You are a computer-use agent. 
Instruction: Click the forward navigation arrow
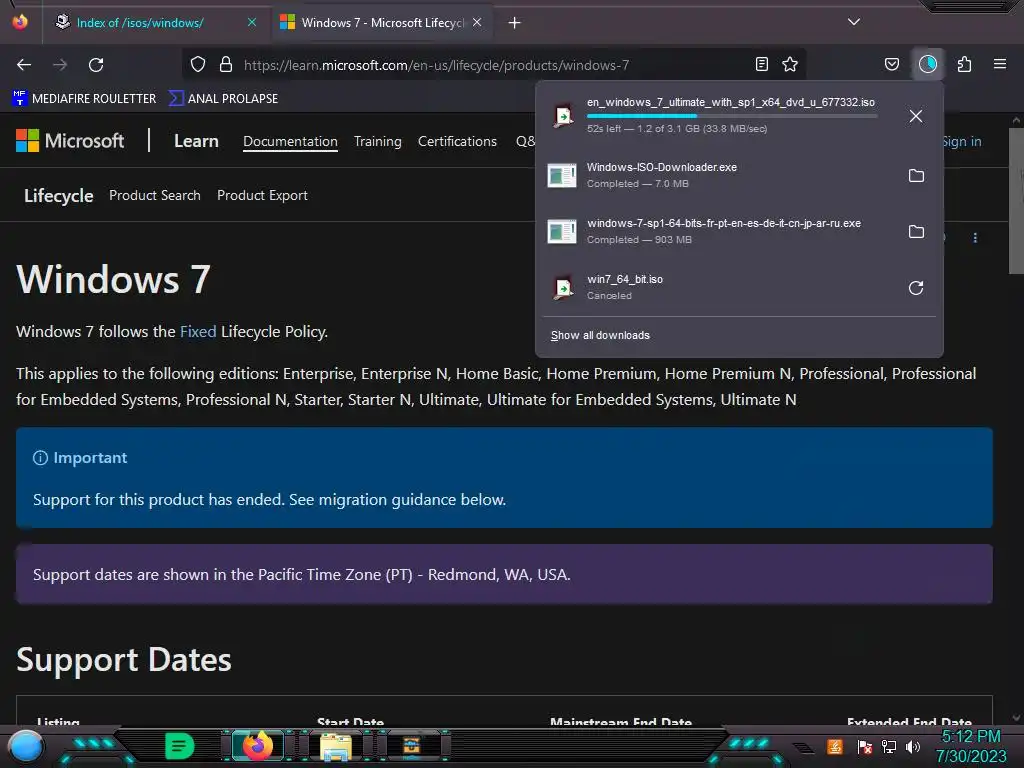[x=60, y=65]
